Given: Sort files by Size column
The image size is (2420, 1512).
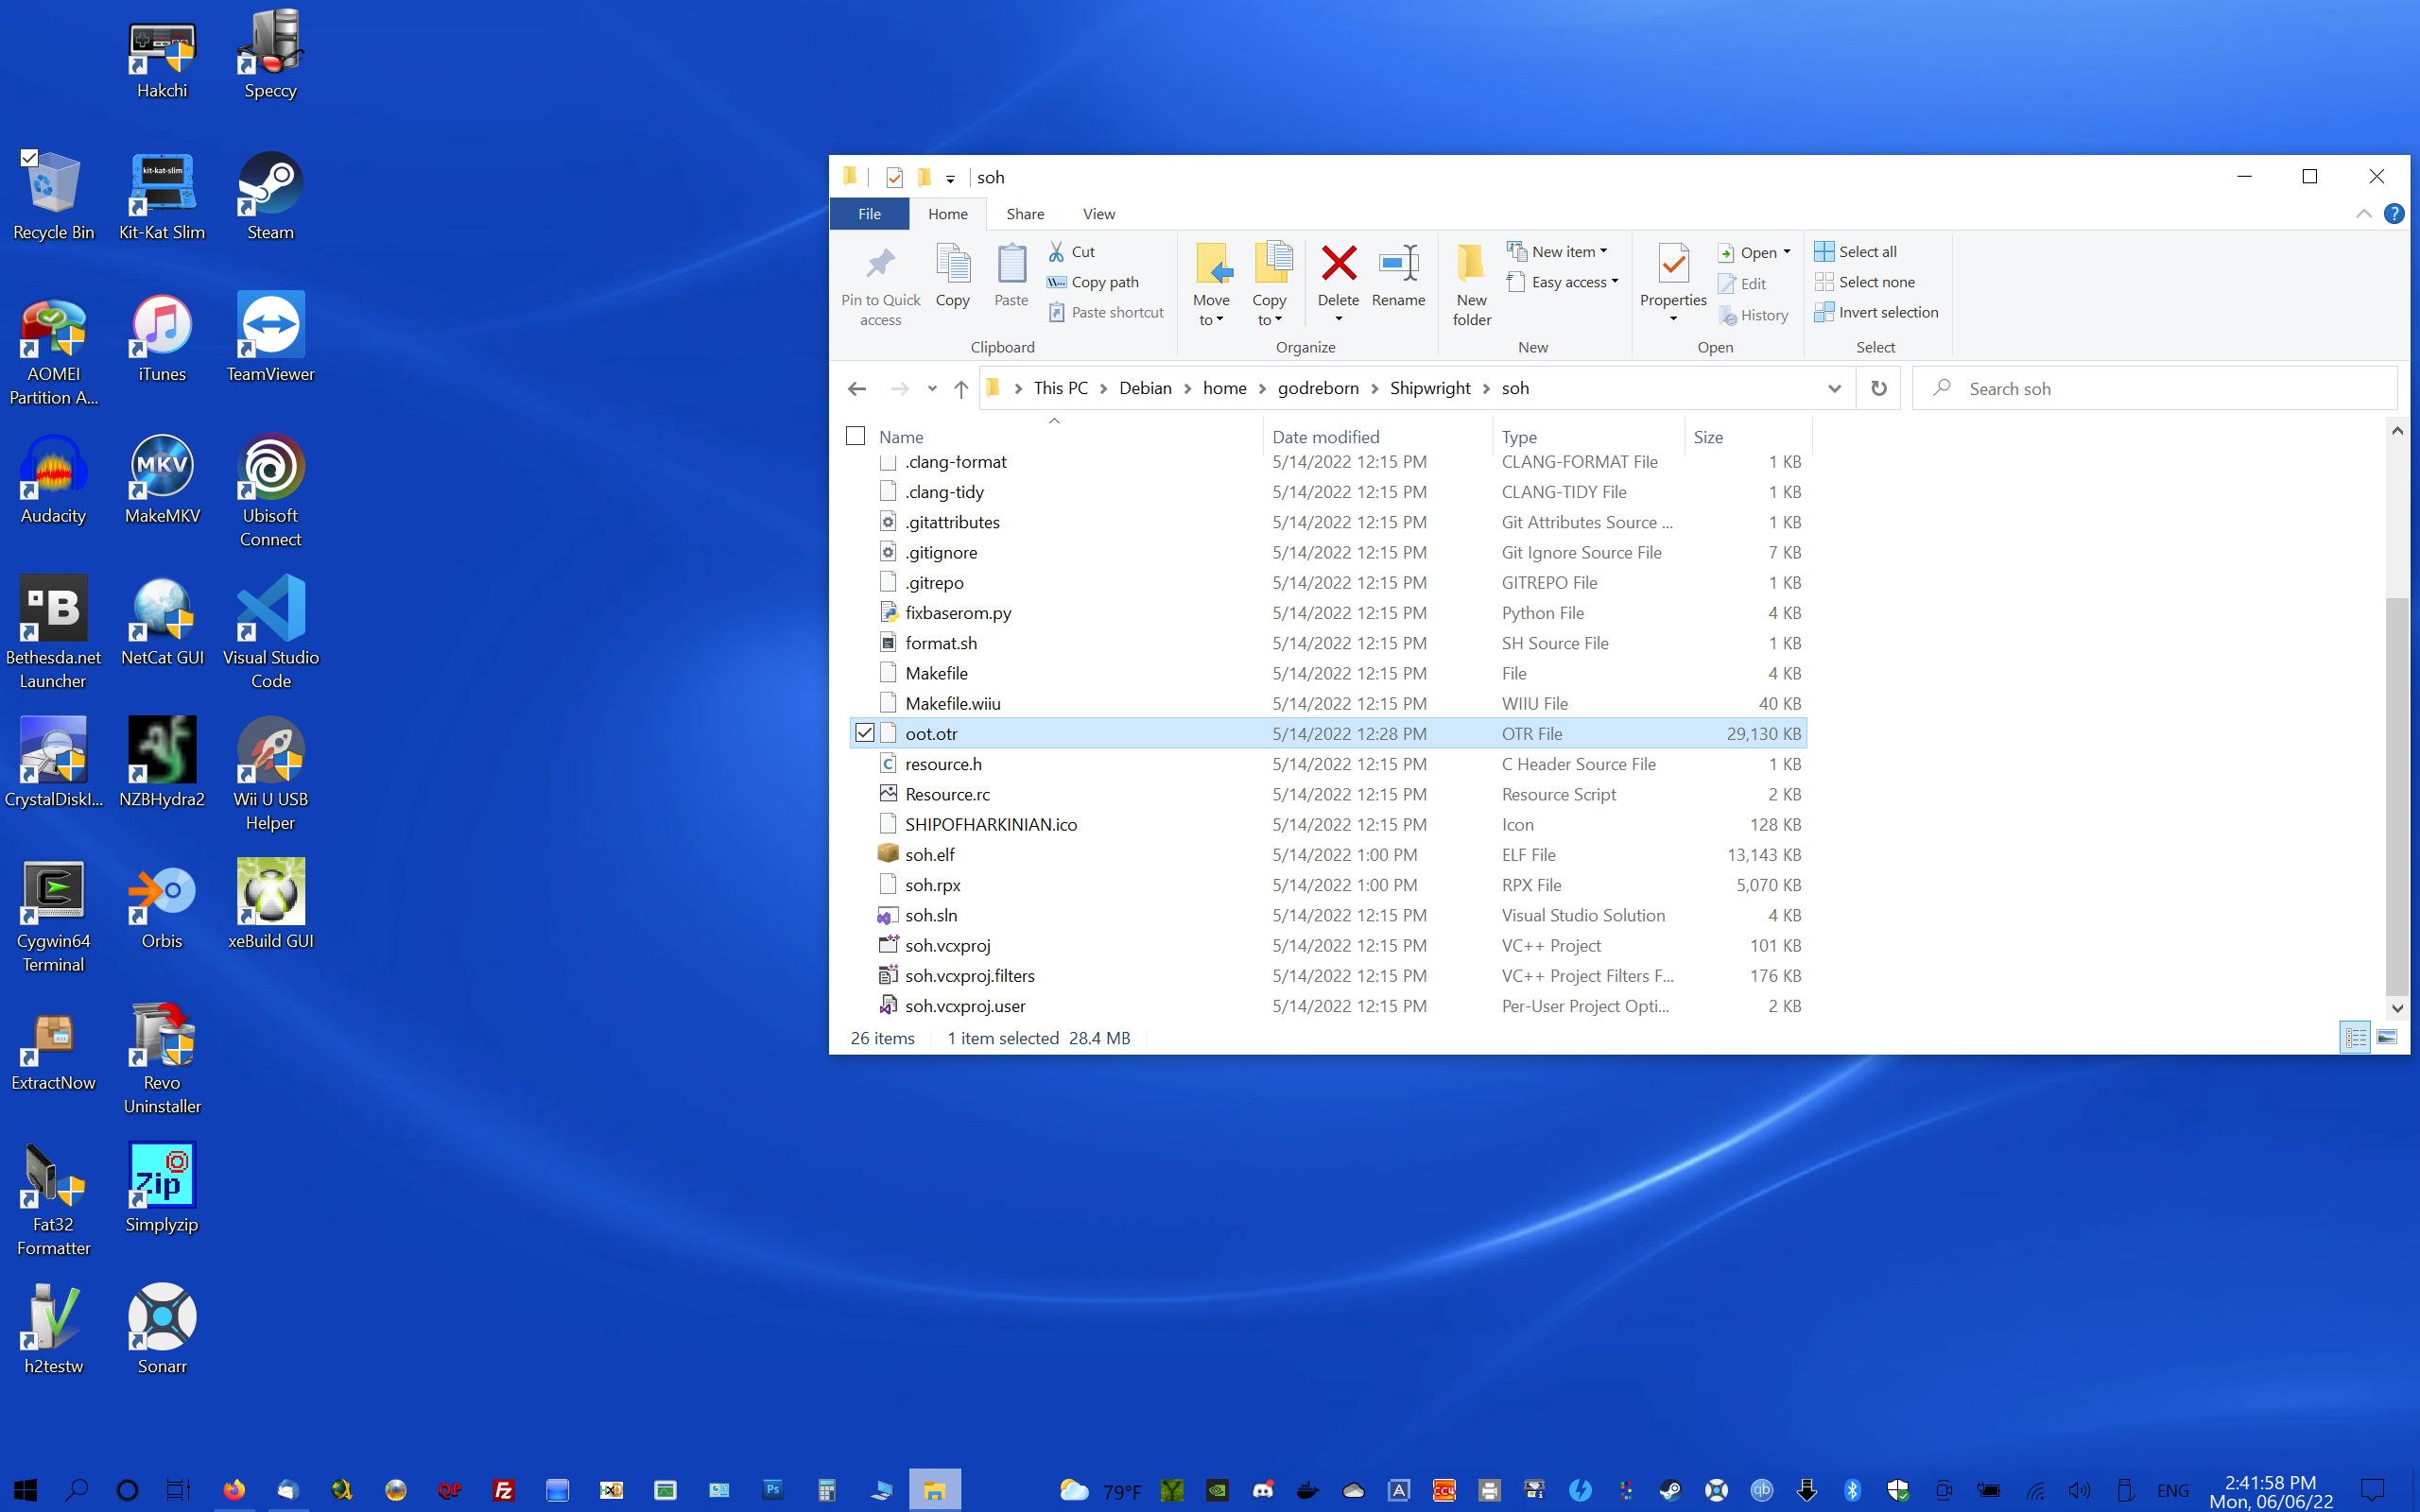Looking at the screenshot, I should tap(1708, 436).
